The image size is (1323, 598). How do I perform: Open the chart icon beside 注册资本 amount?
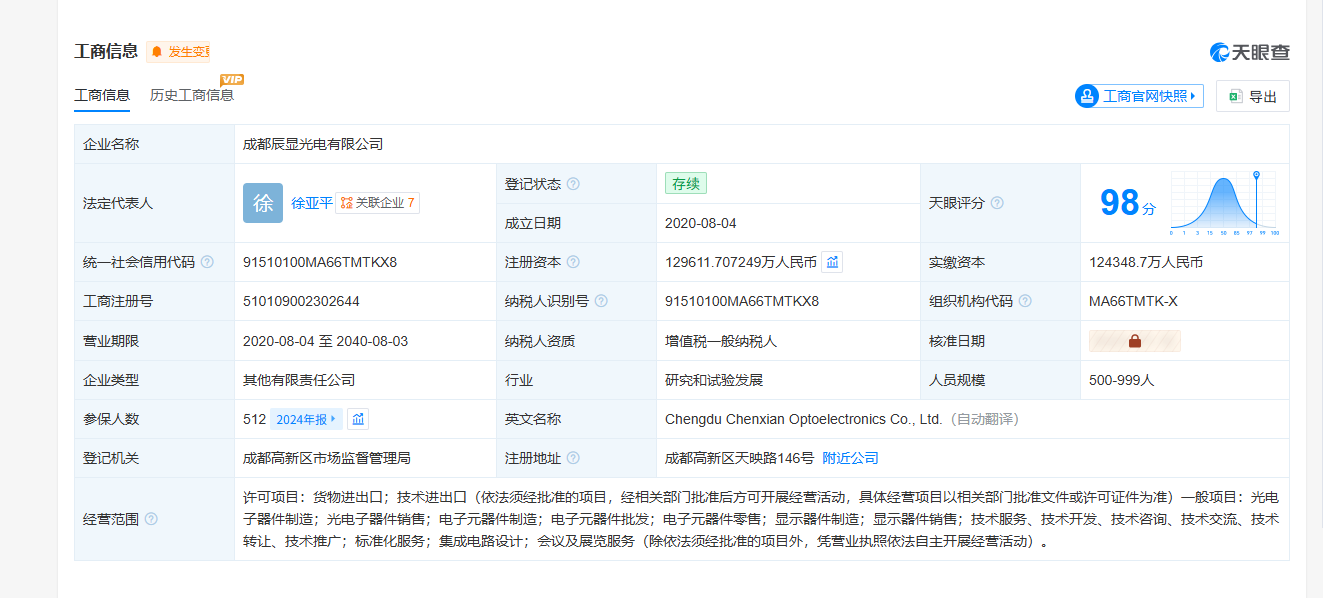(832, 262)
